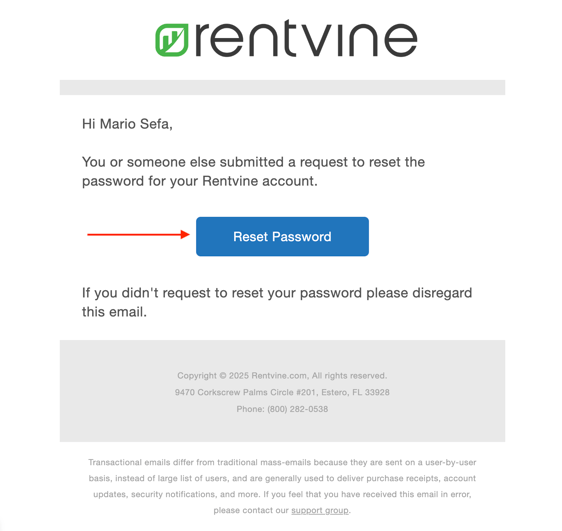
Task: Select the phone number (800) 282-0538
Action: 297,409
